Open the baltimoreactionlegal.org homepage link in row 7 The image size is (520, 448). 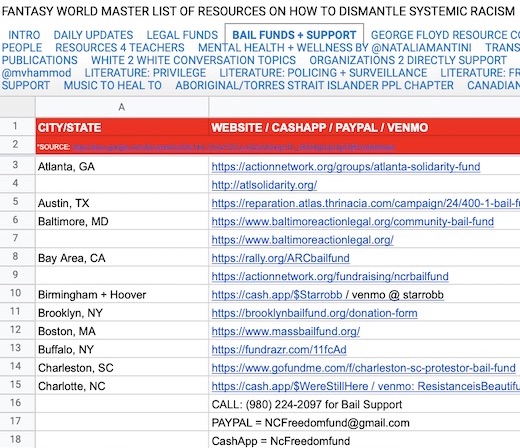[302, 240]
